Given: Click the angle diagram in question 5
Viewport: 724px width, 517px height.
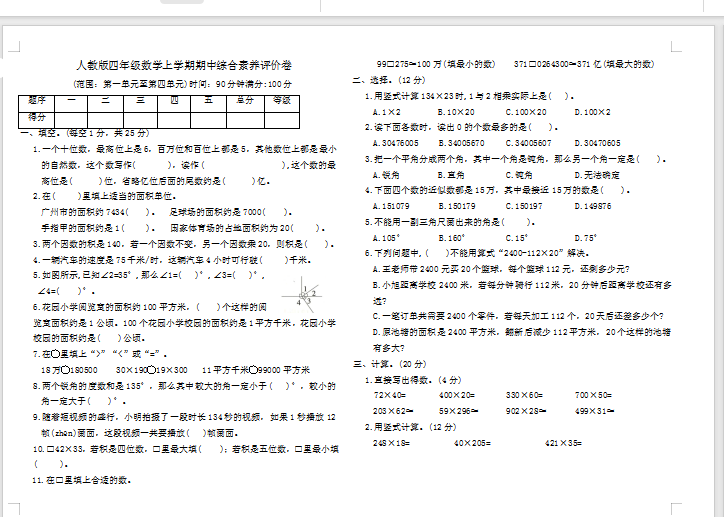Looking at the screenshot, I should point(306,294).
